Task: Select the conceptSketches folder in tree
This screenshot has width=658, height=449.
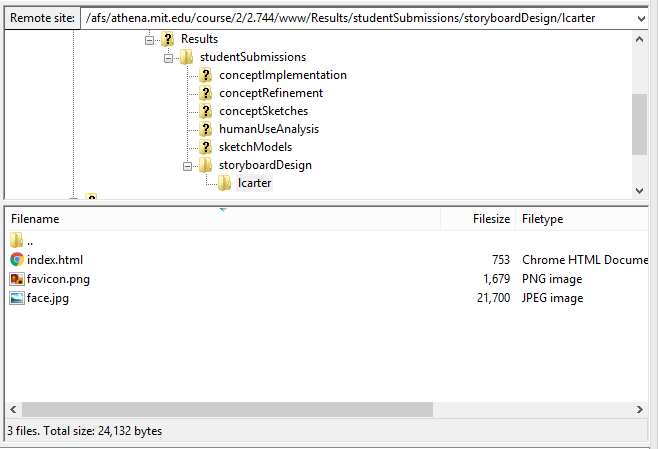Action: [x=263, y=111]
